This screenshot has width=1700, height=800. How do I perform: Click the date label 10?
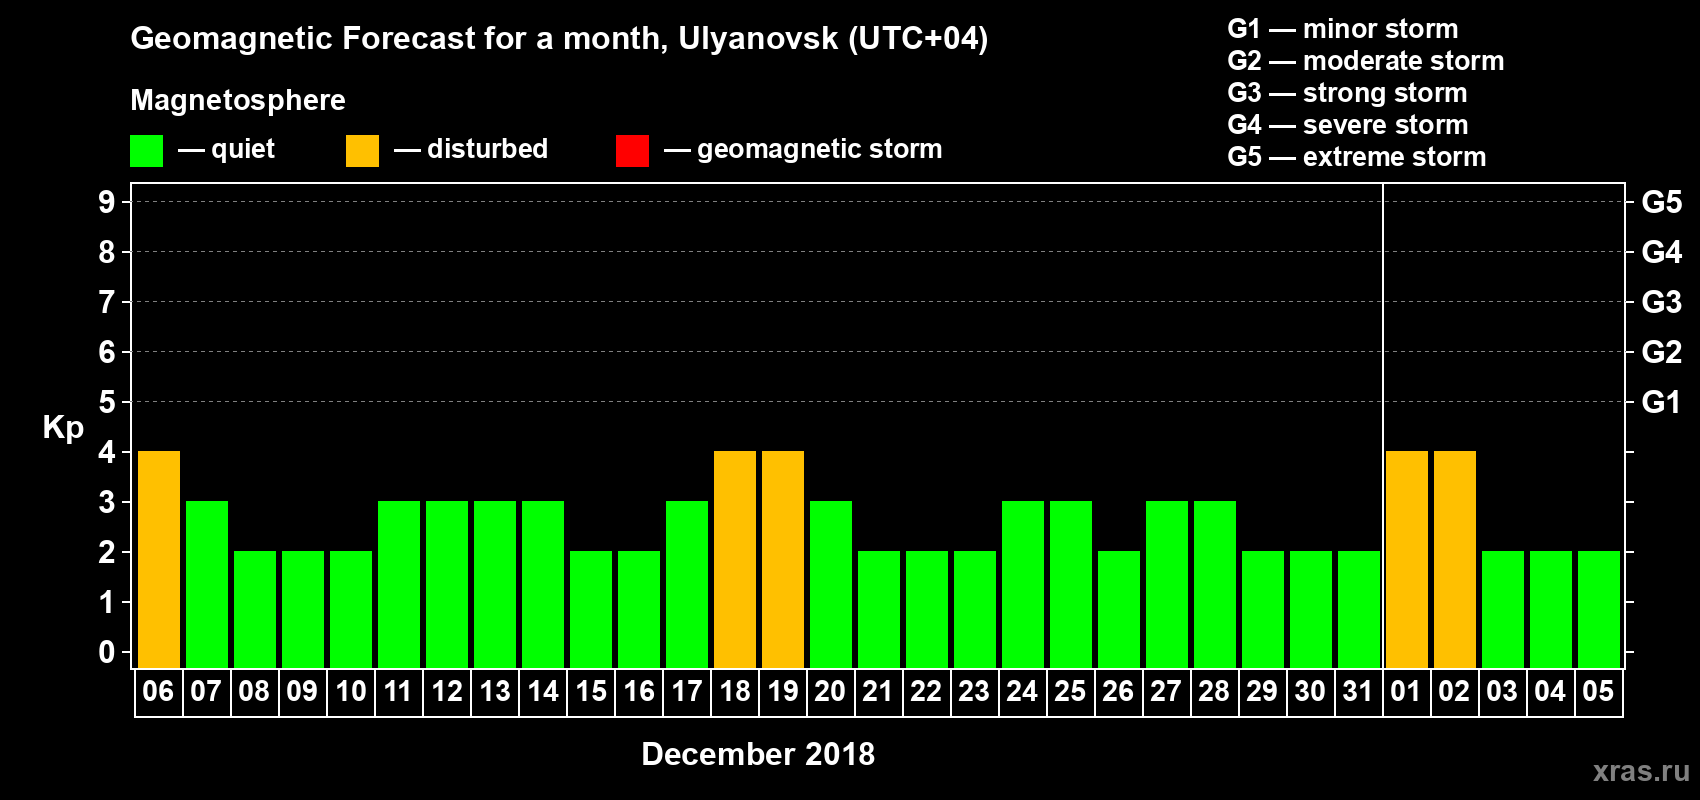pos(350,691)
